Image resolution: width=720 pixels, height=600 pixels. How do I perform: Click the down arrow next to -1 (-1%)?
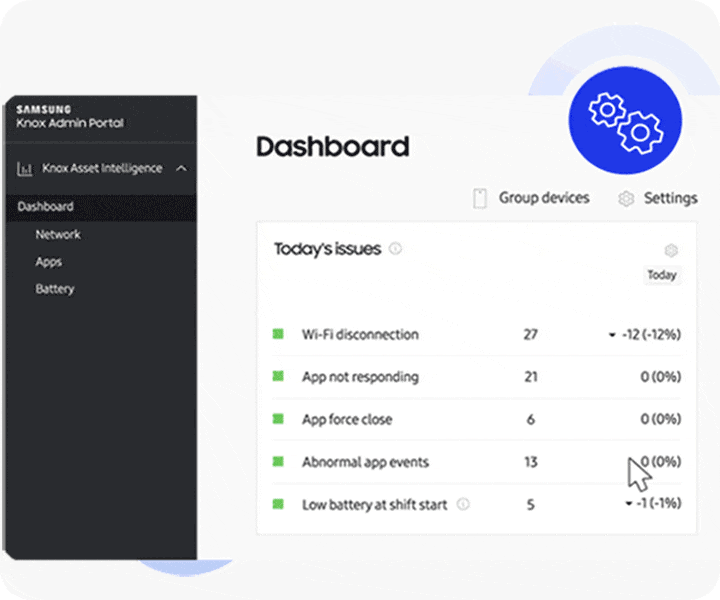point(629,504)
